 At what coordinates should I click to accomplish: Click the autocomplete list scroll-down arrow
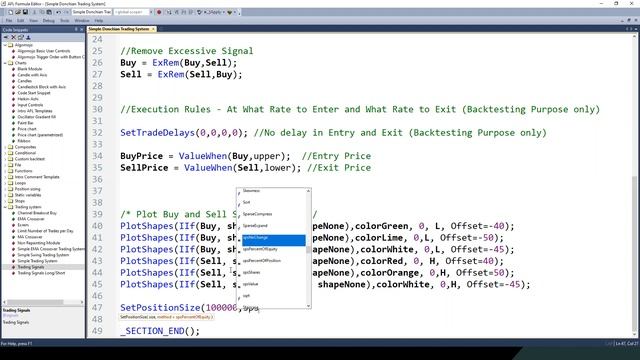coord(309,306)
